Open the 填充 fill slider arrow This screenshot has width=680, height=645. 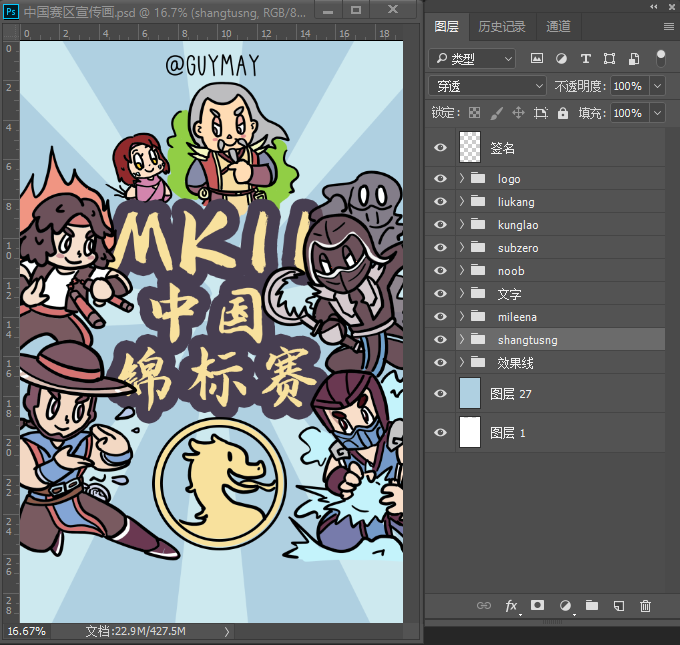pyautogui.click(x=657, y=113)
